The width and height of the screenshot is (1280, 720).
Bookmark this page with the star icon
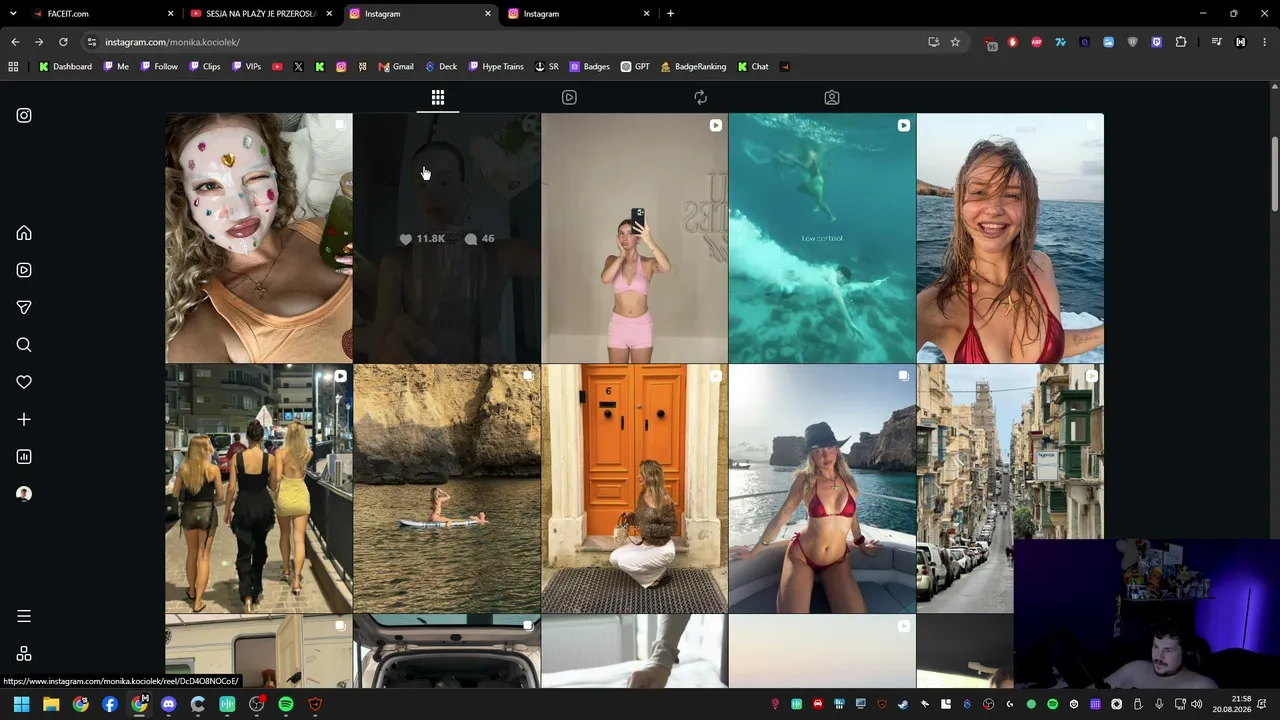pyautogui.click(x=955, y=42)
